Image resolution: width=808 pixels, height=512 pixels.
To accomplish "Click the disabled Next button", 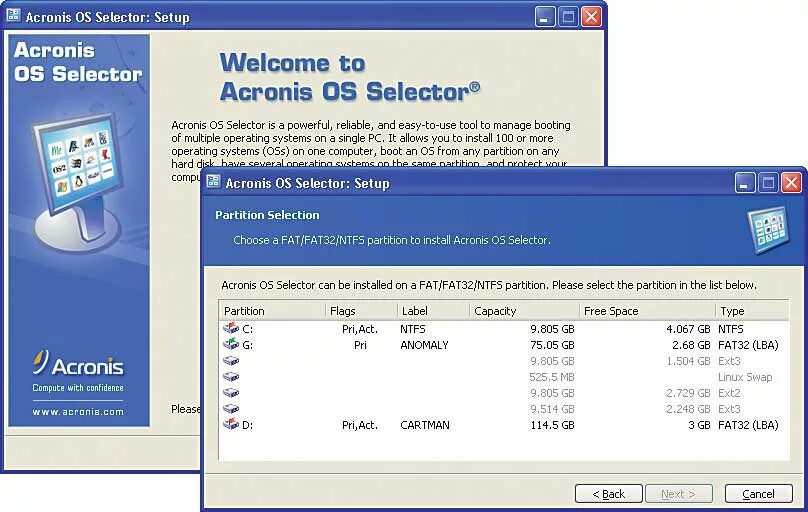I will [x=678, y=493].
